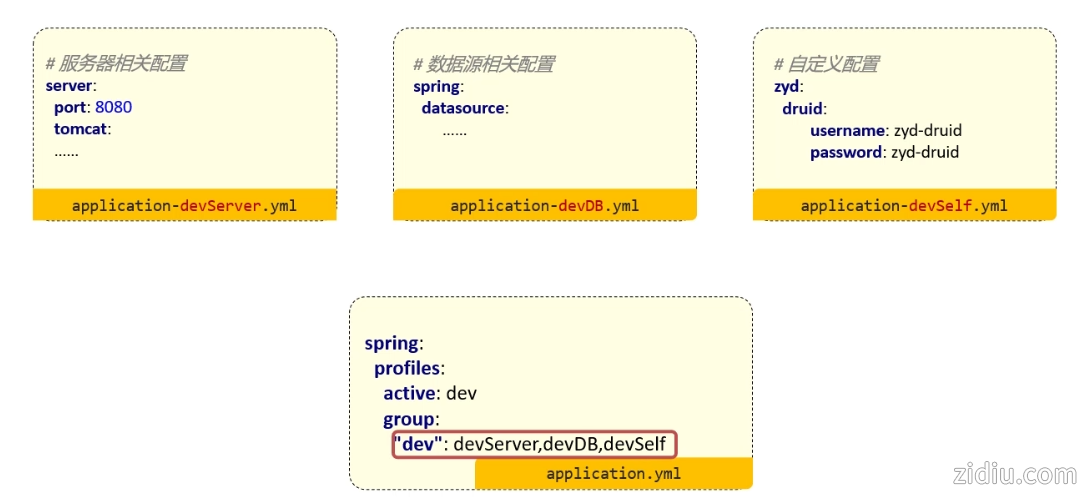The image size is (1086, 497).
Task: Select the 数据源相关配置 comment line
Action: (x=484, y=64)
